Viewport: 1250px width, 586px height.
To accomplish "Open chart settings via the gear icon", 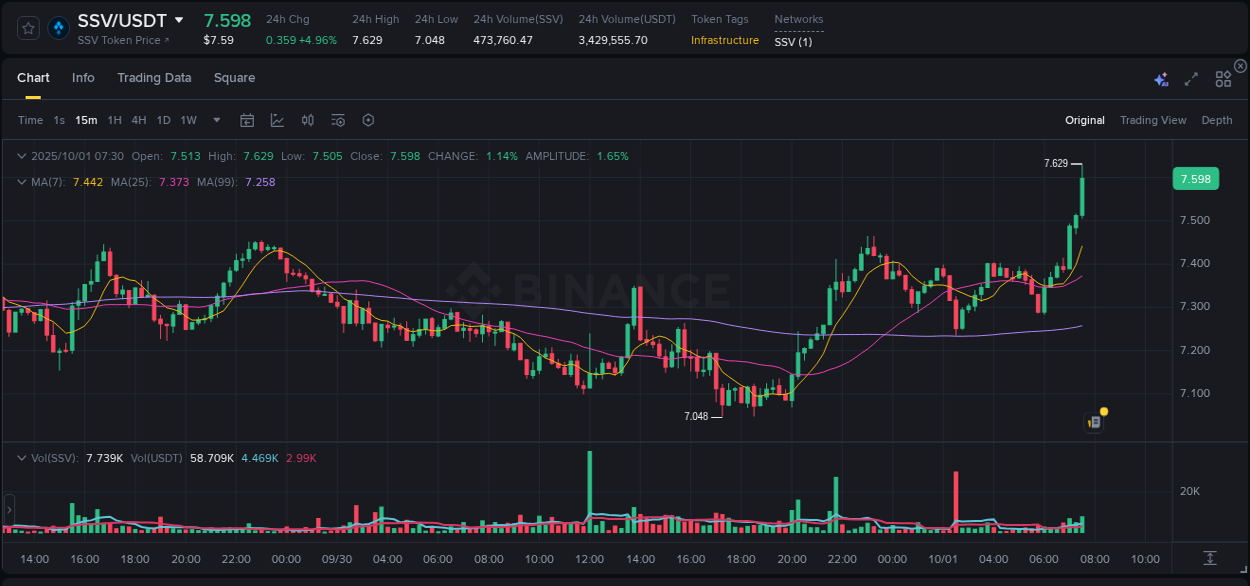I will pos(368,120).
